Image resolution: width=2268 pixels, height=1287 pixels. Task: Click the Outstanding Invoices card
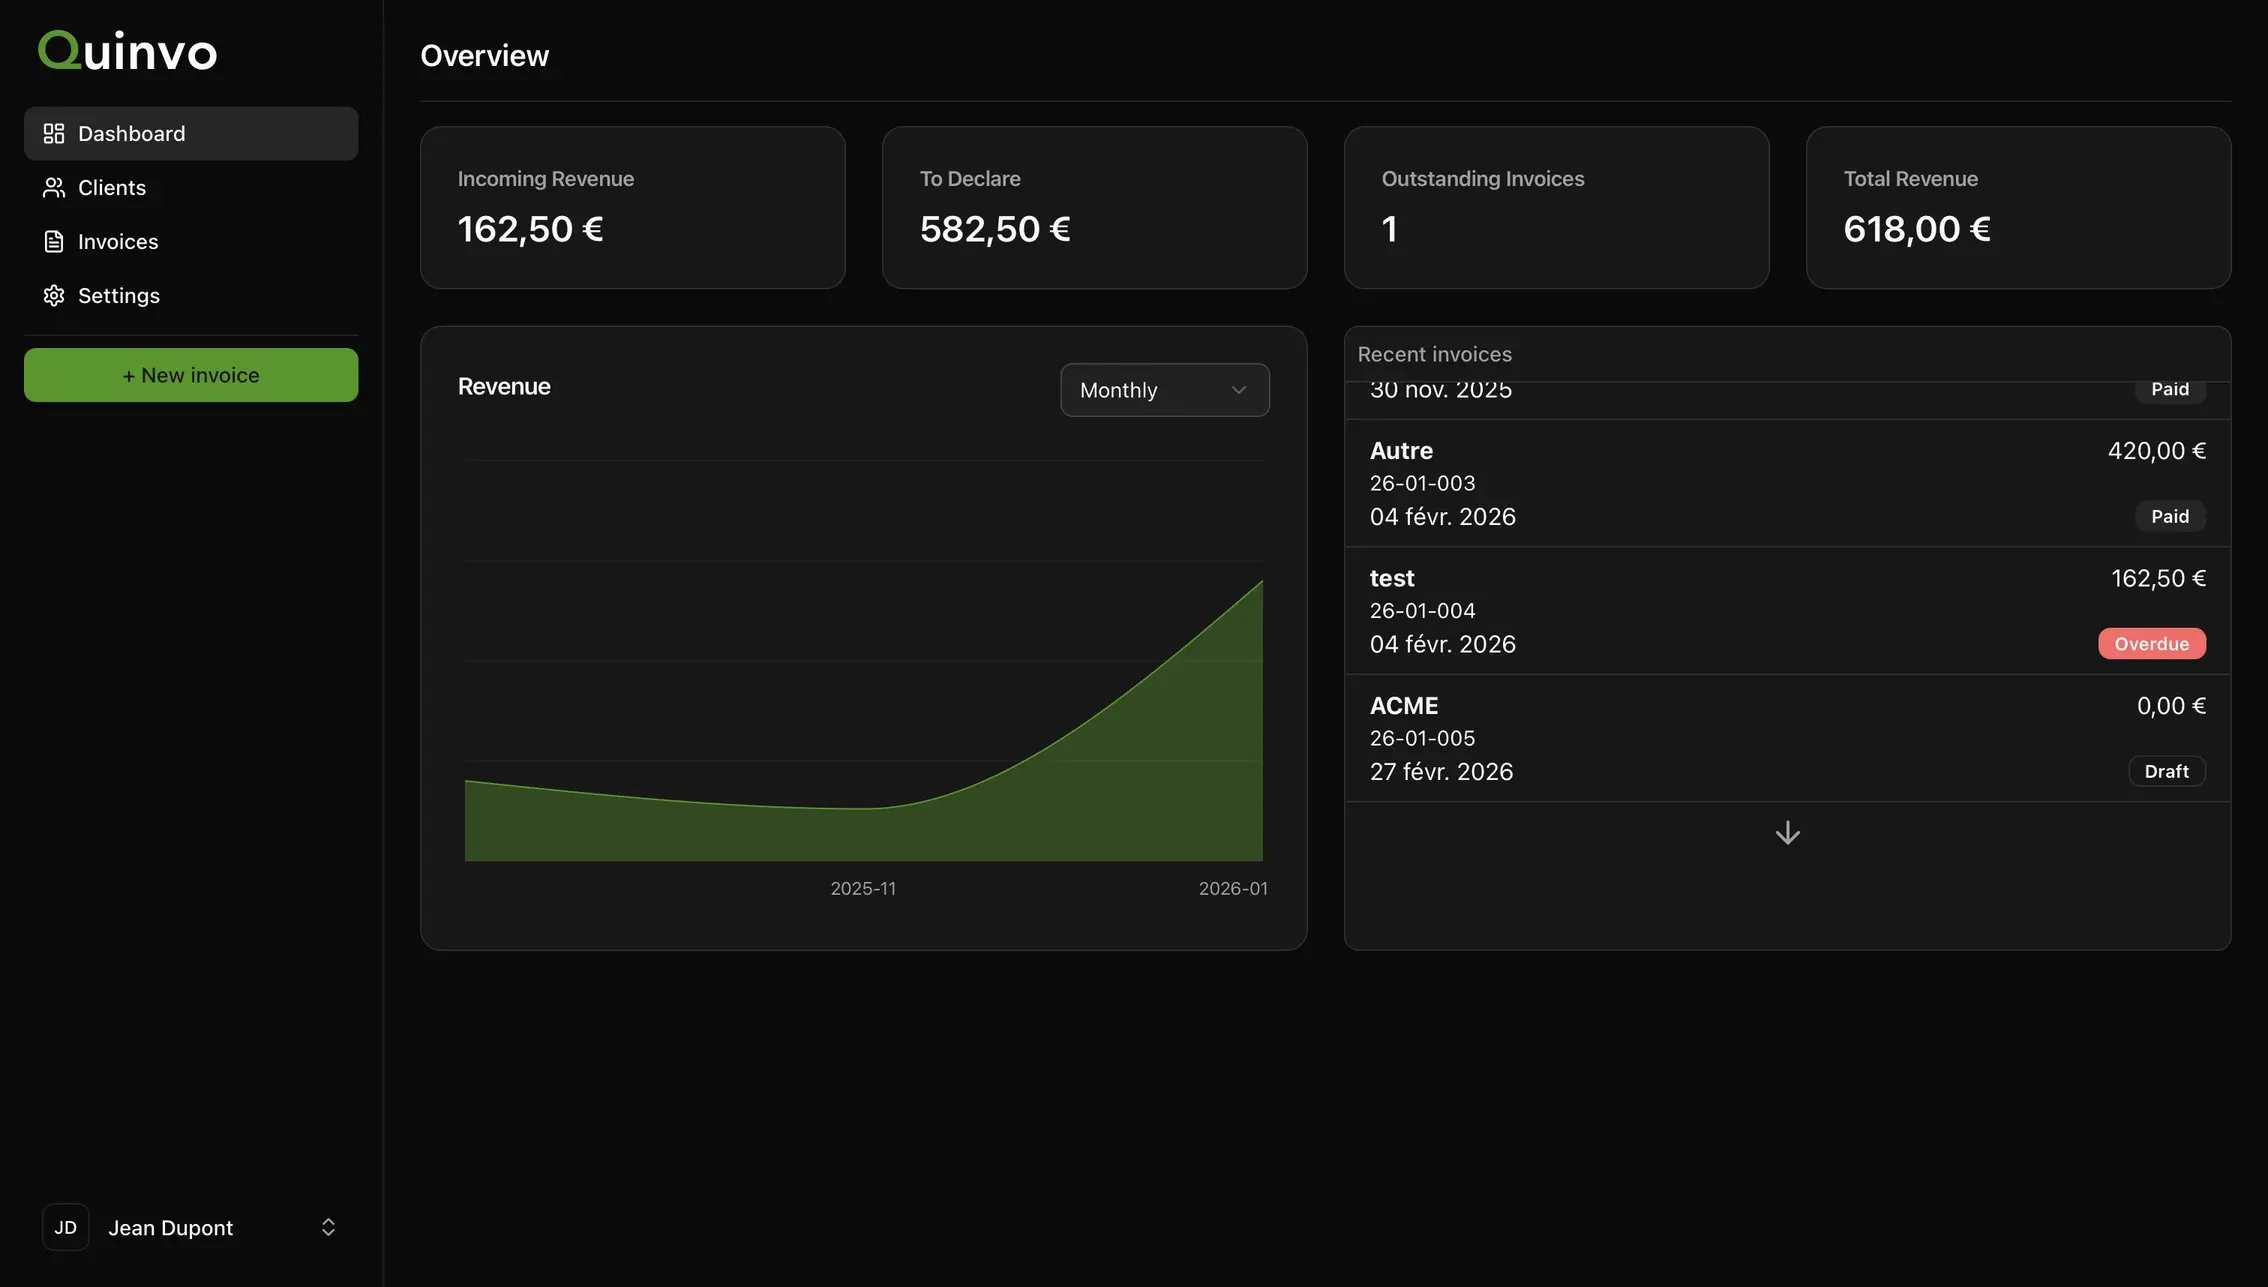1556,208
